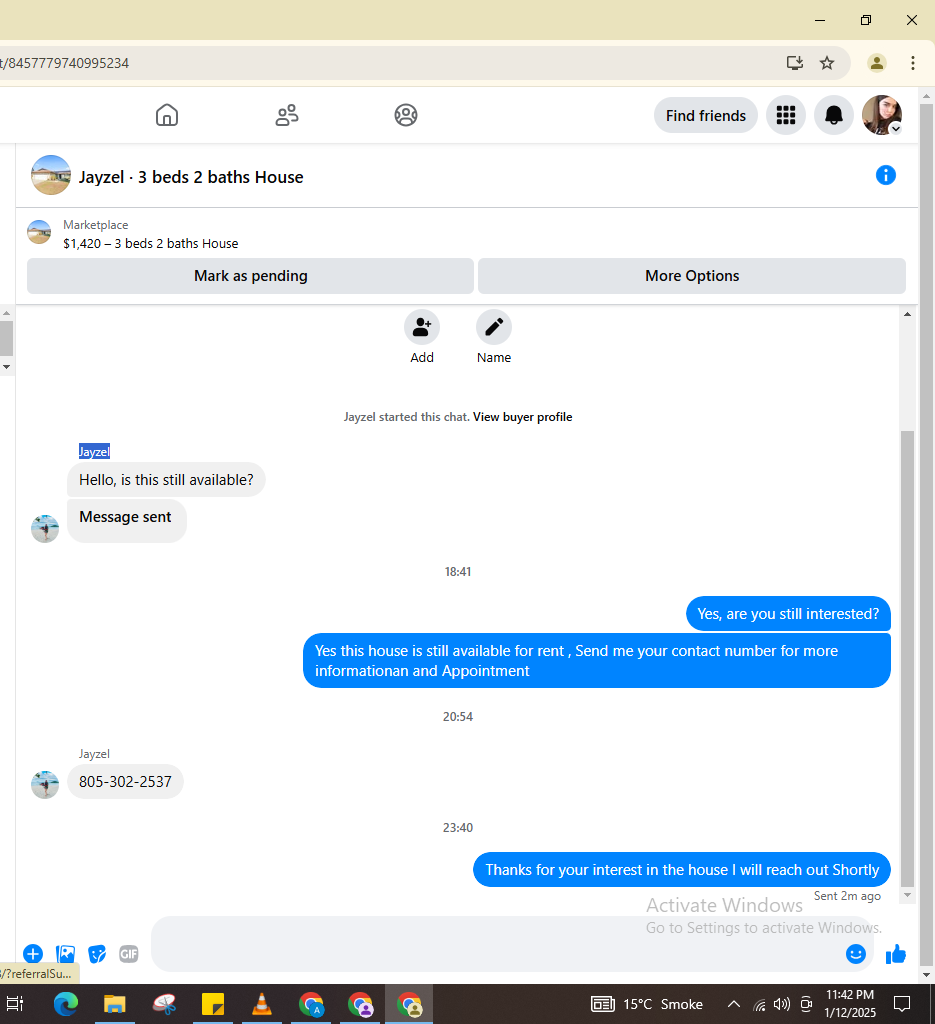Open the account profile picture menu
This screenshot has height=1024, width=935.
pyautogui.click(x=881, y=116)
